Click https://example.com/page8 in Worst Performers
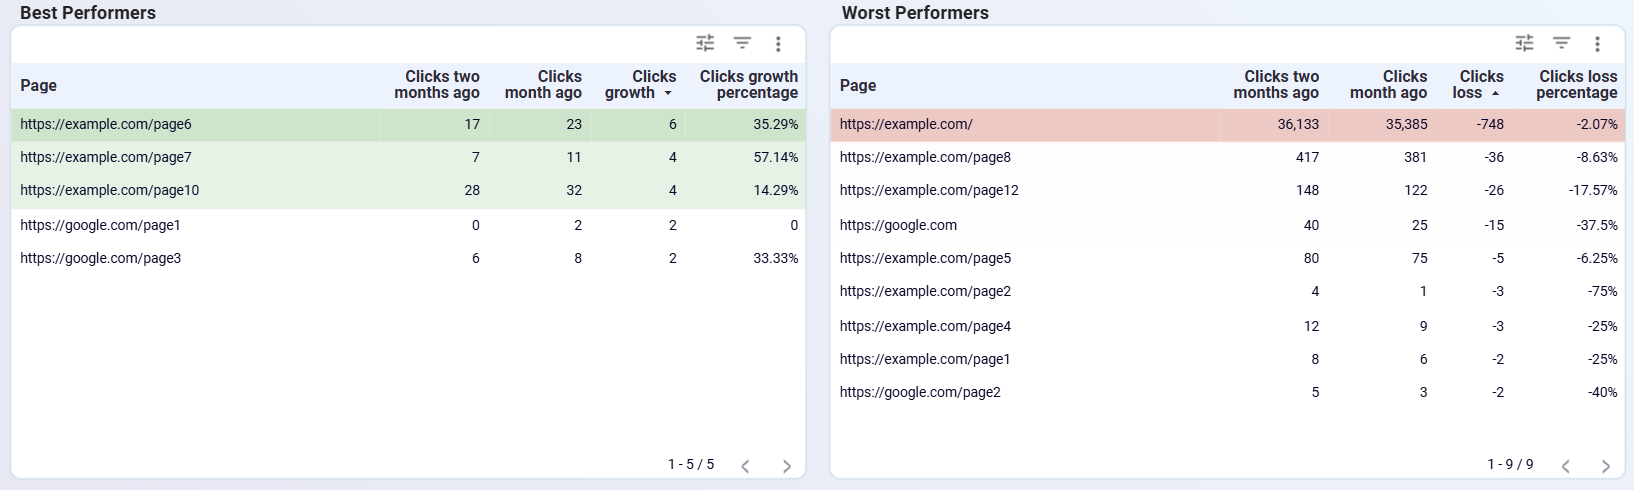 [x=925, y=158]
